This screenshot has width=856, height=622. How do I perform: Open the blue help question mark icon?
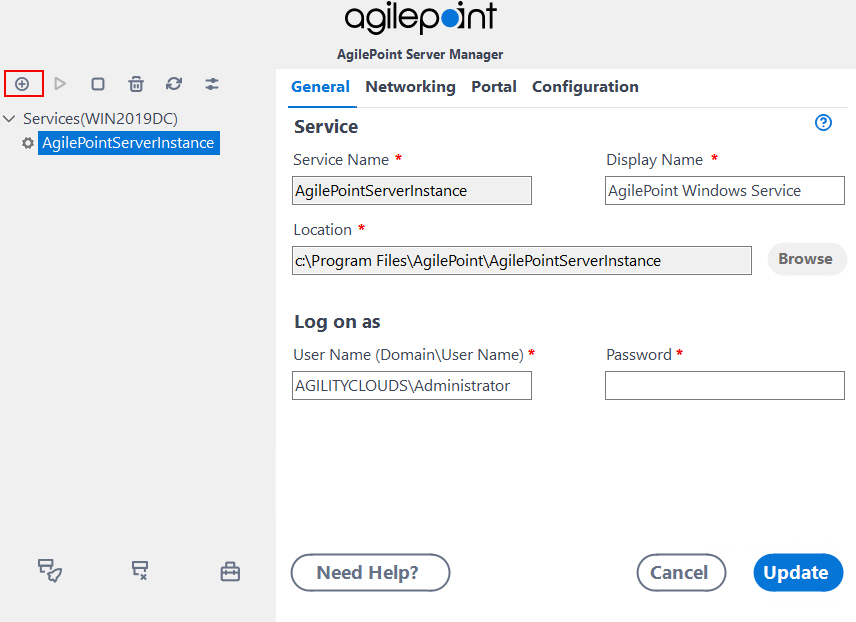point(823,123)
